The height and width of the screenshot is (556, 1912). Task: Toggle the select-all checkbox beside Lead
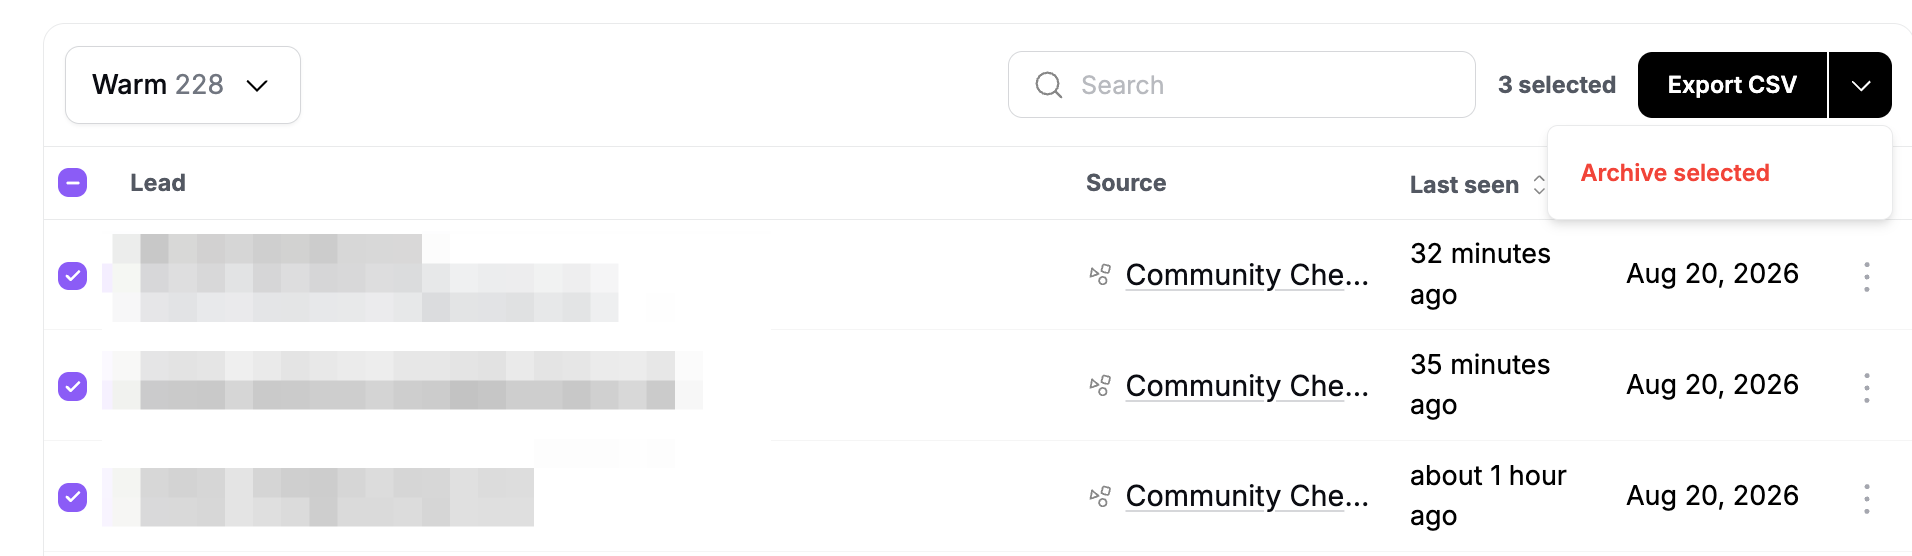coord(73,183)
